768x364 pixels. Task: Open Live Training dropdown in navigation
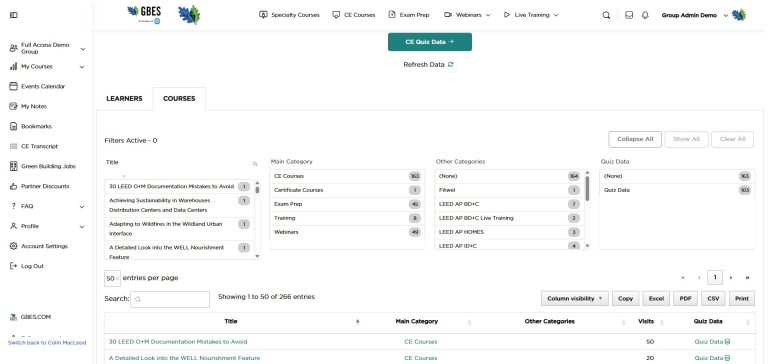click(531, 15)
